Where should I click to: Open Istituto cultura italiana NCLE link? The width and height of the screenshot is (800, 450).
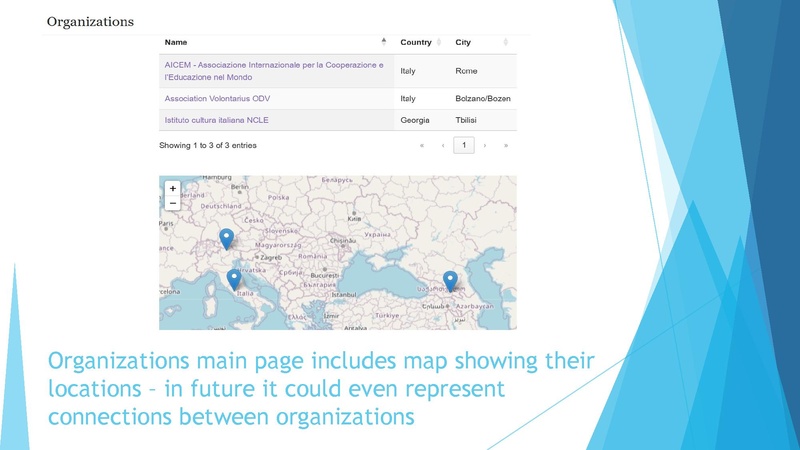click(x=216, y=120)
